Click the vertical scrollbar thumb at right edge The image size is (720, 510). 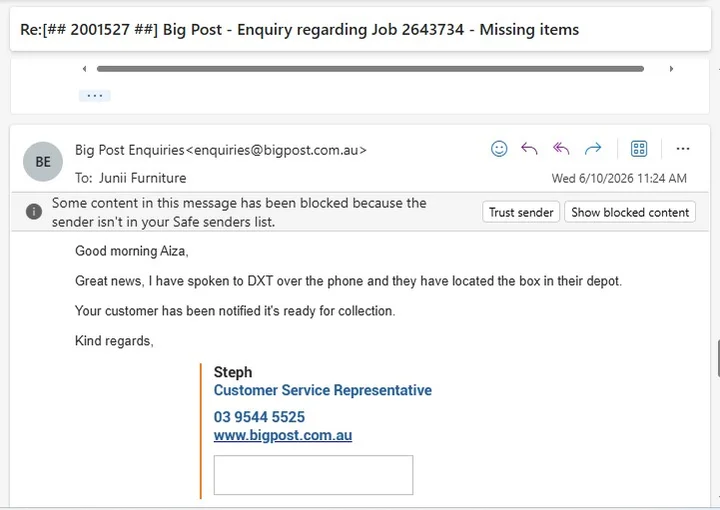(x=718, y=359)
